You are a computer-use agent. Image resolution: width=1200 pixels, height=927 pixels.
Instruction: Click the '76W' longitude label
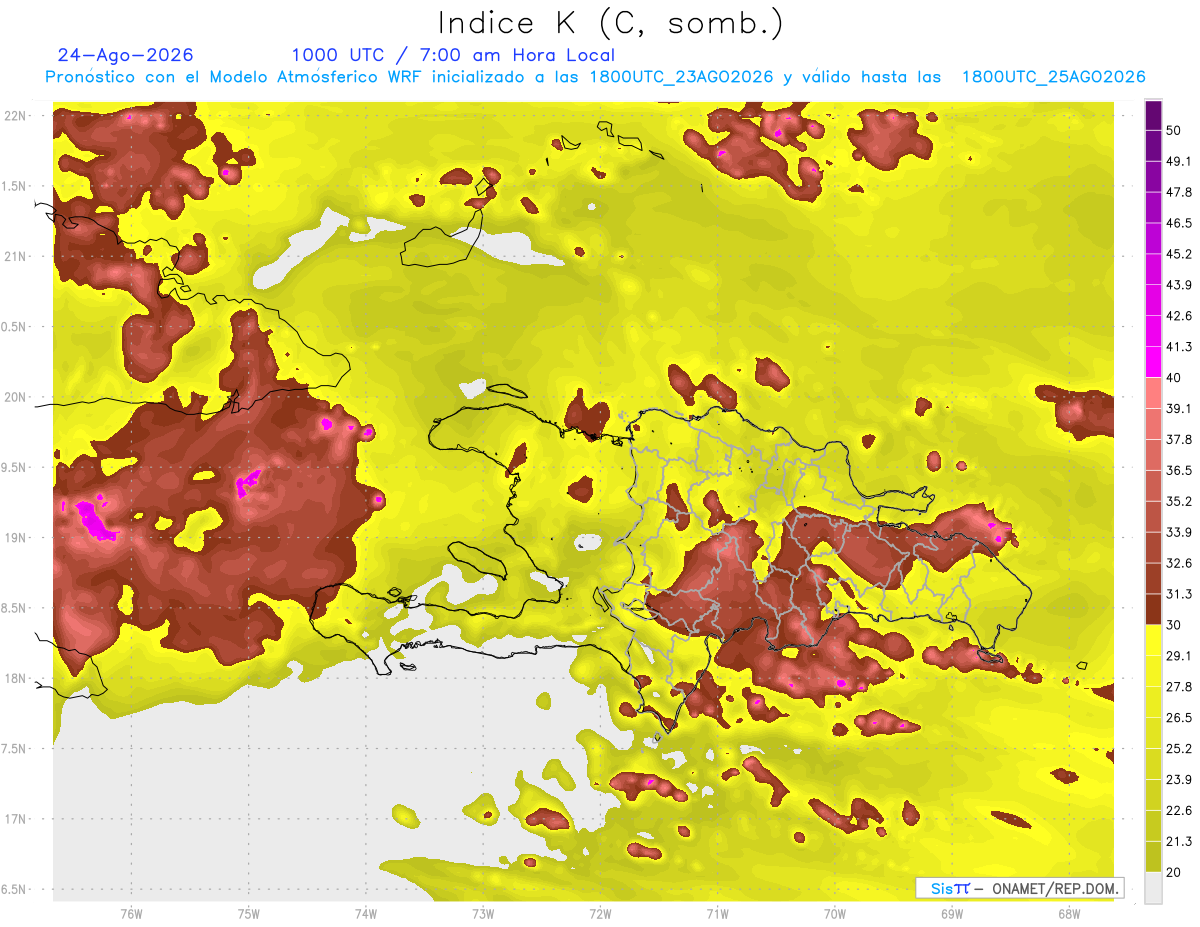[131, 913]
